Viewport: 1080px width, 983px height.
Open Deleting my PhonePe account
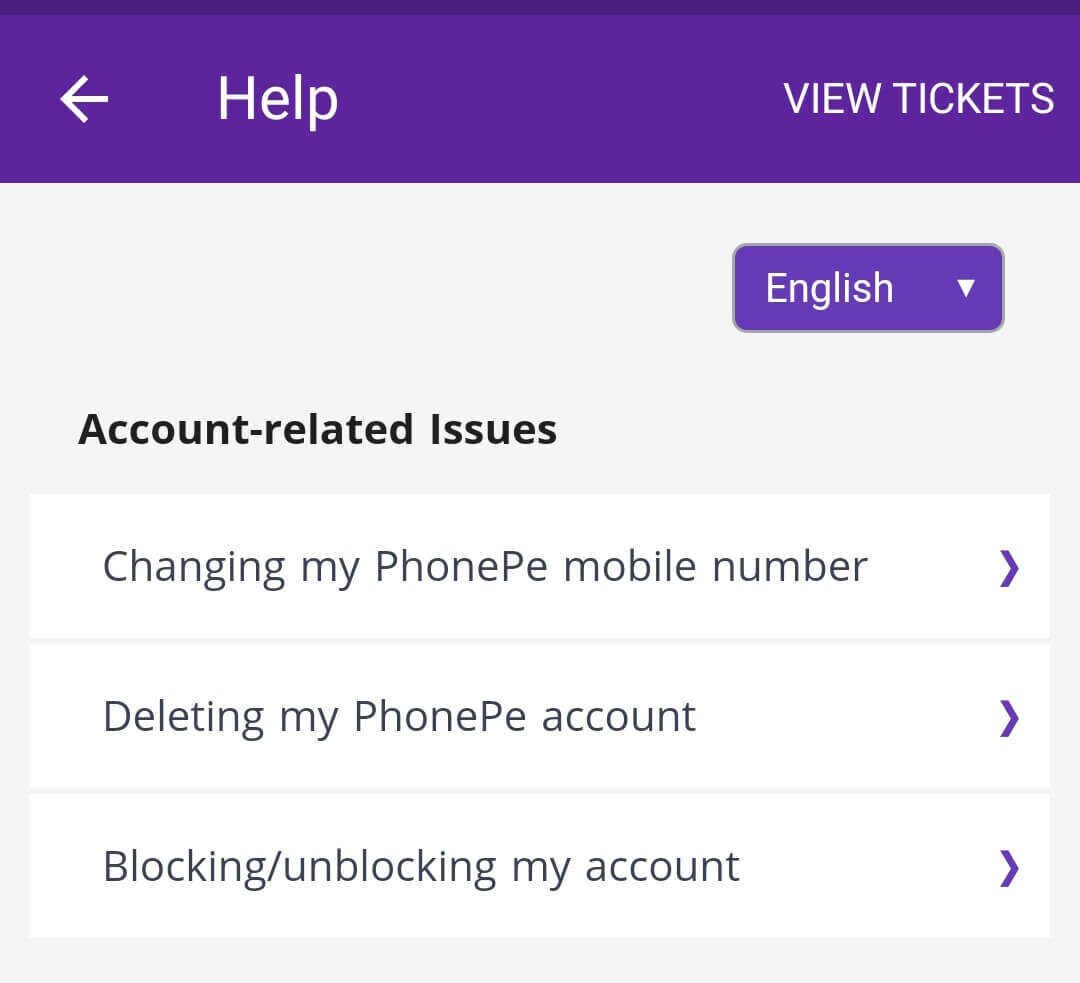tap(399, 717)
